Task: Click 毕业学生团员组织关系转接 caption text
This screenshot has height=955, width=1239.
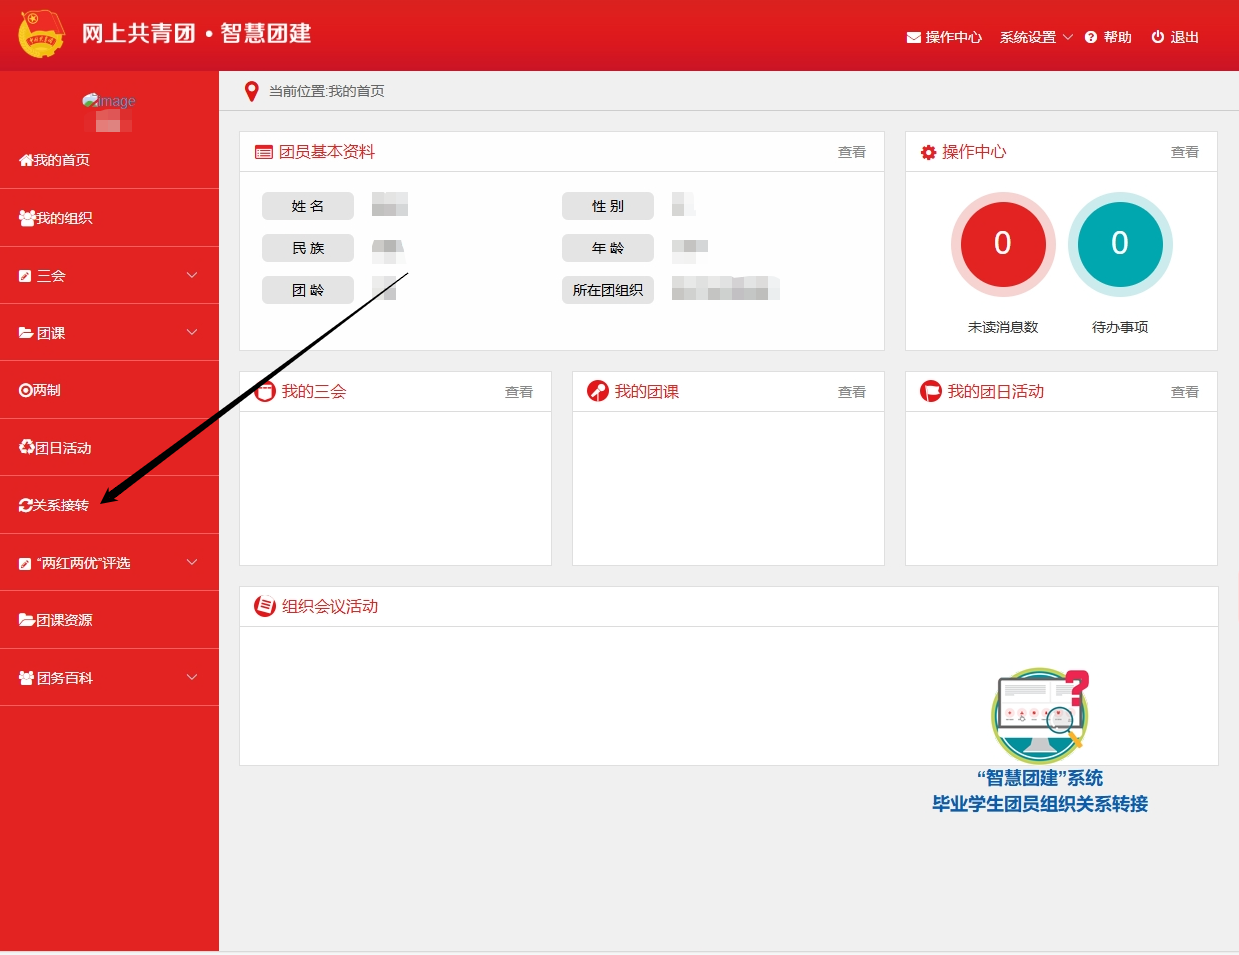Action: (1040, 804)
